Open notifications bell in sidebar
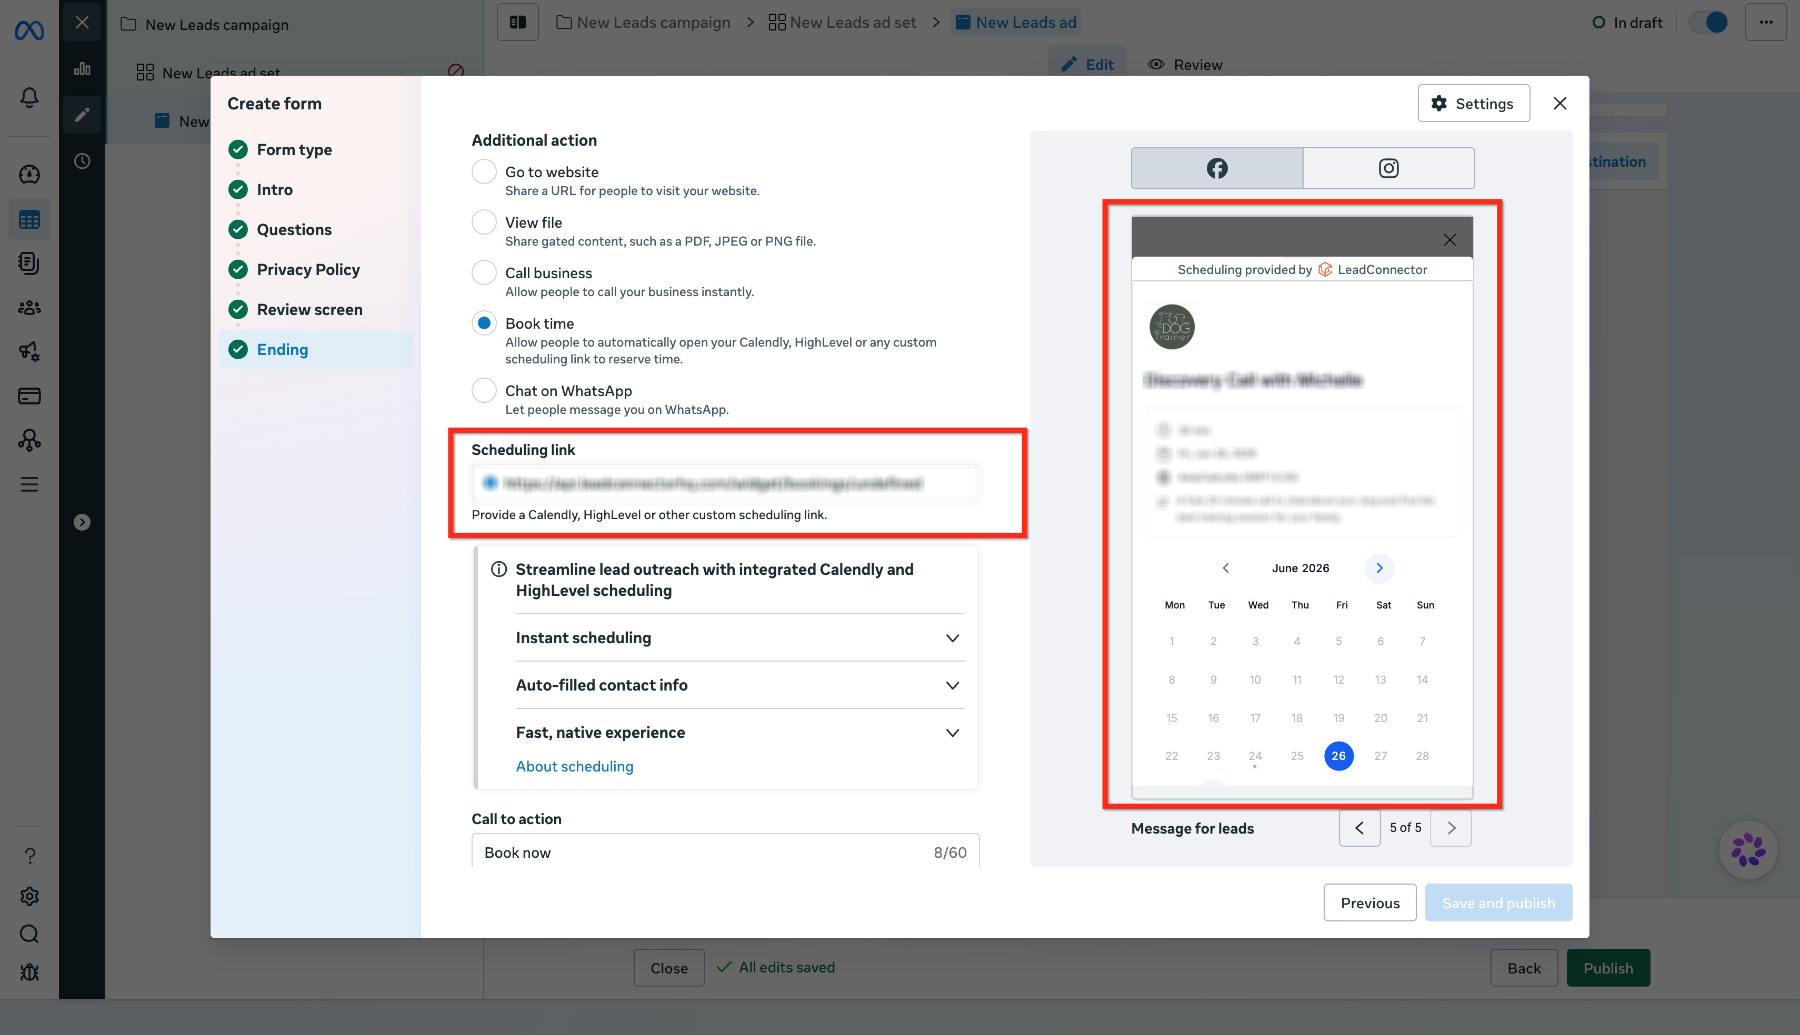 [29, 97]
